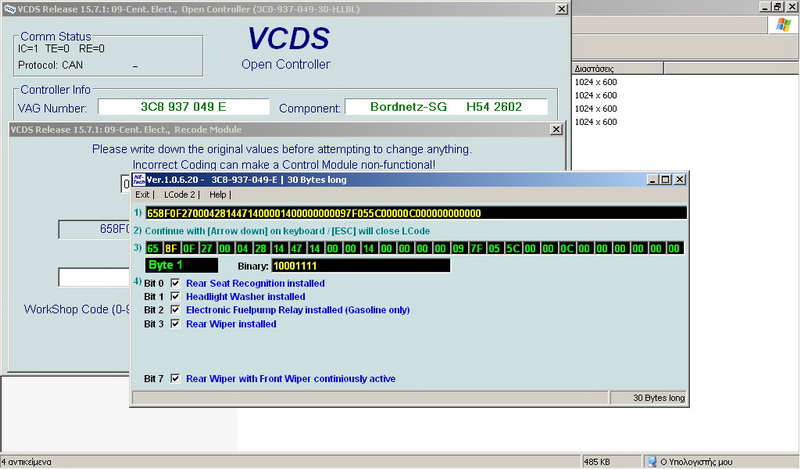Click the VAG Number field 3C8 937 049 E
800x469 pixels.
[184, 107]
